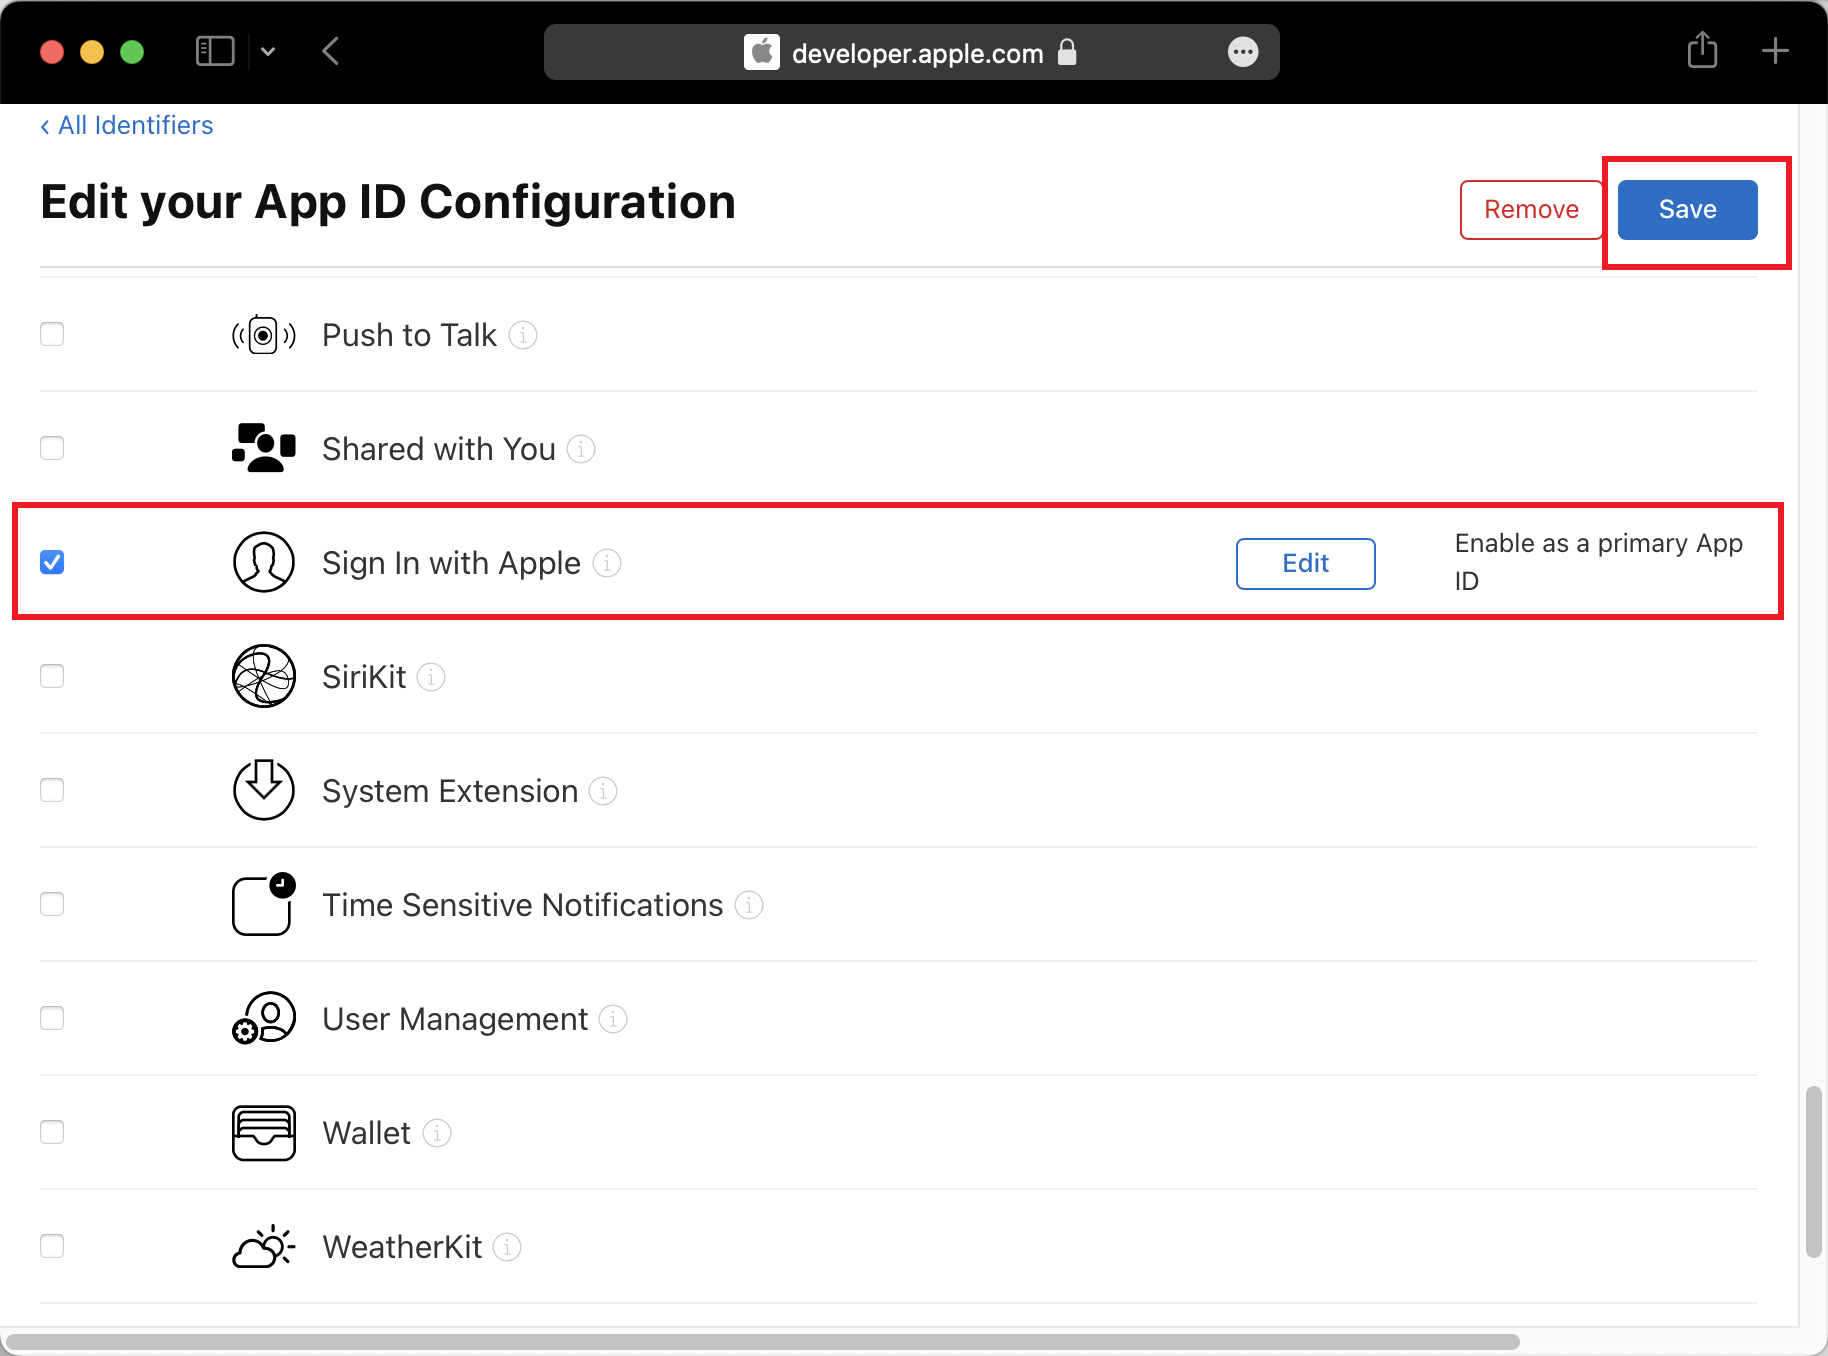Click the System Extension download icon
1828x1356 pixels.
264,790
